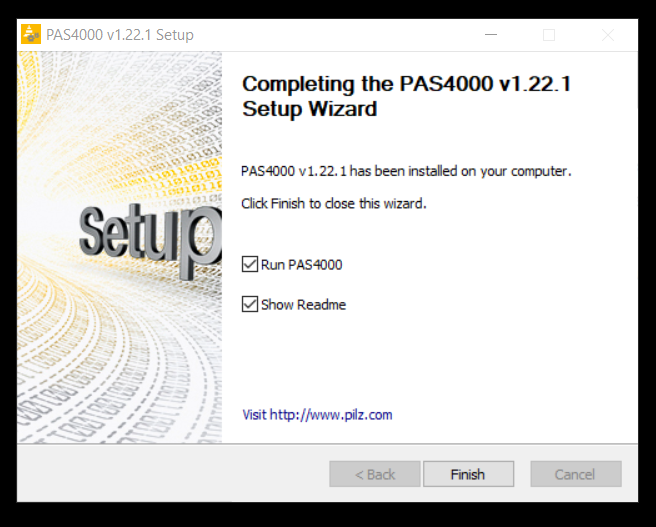Open the Visit http://www.pilz.com link
The height and width of the screenshot is (527, 656).
318,415
